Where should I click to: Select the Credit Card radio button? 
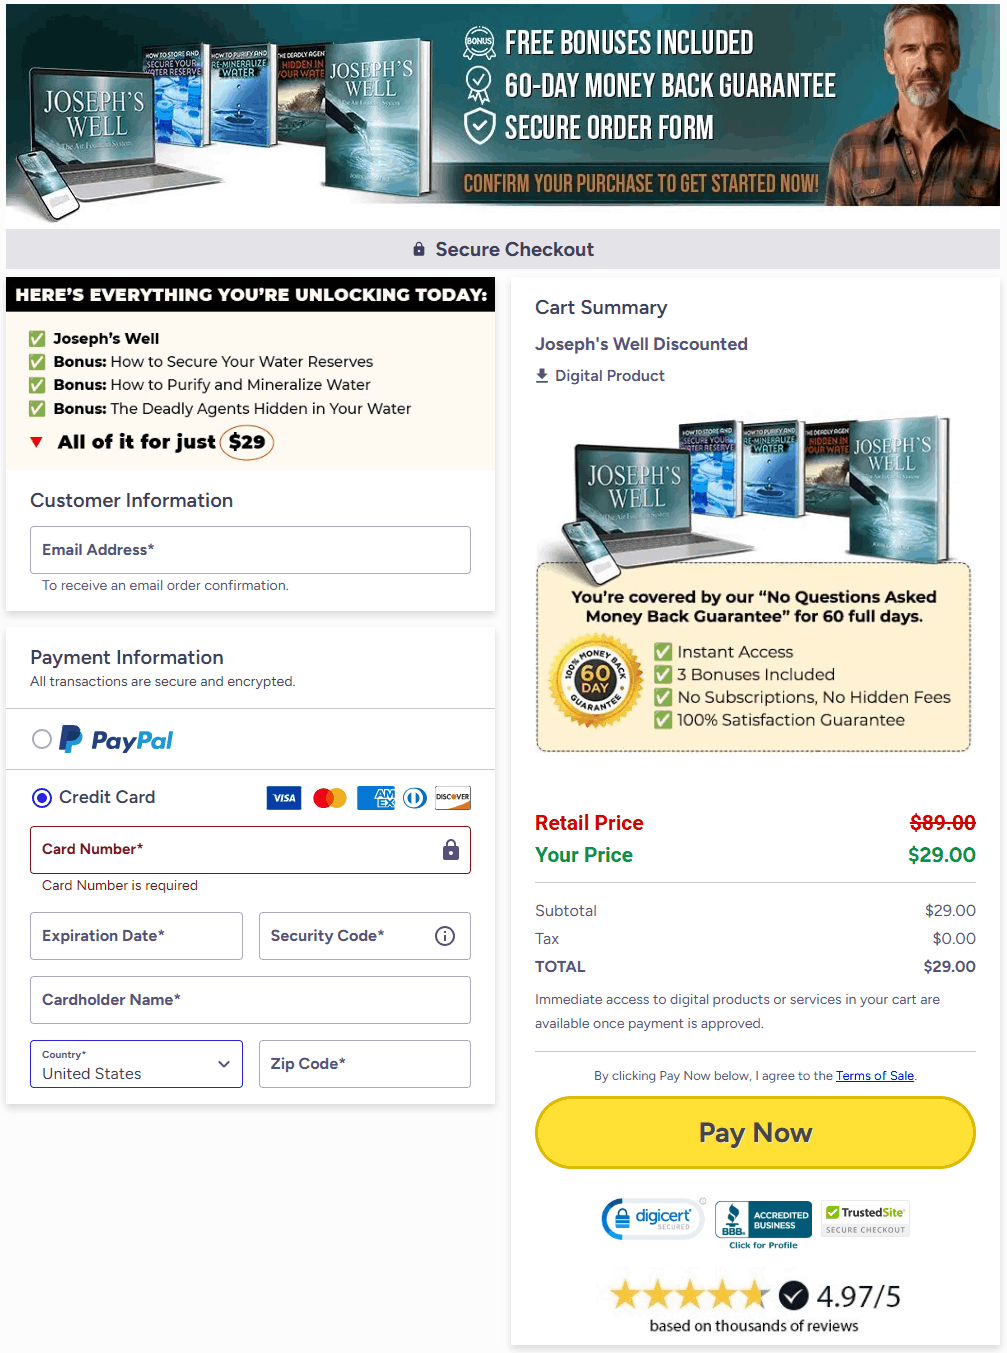point(42,798)
